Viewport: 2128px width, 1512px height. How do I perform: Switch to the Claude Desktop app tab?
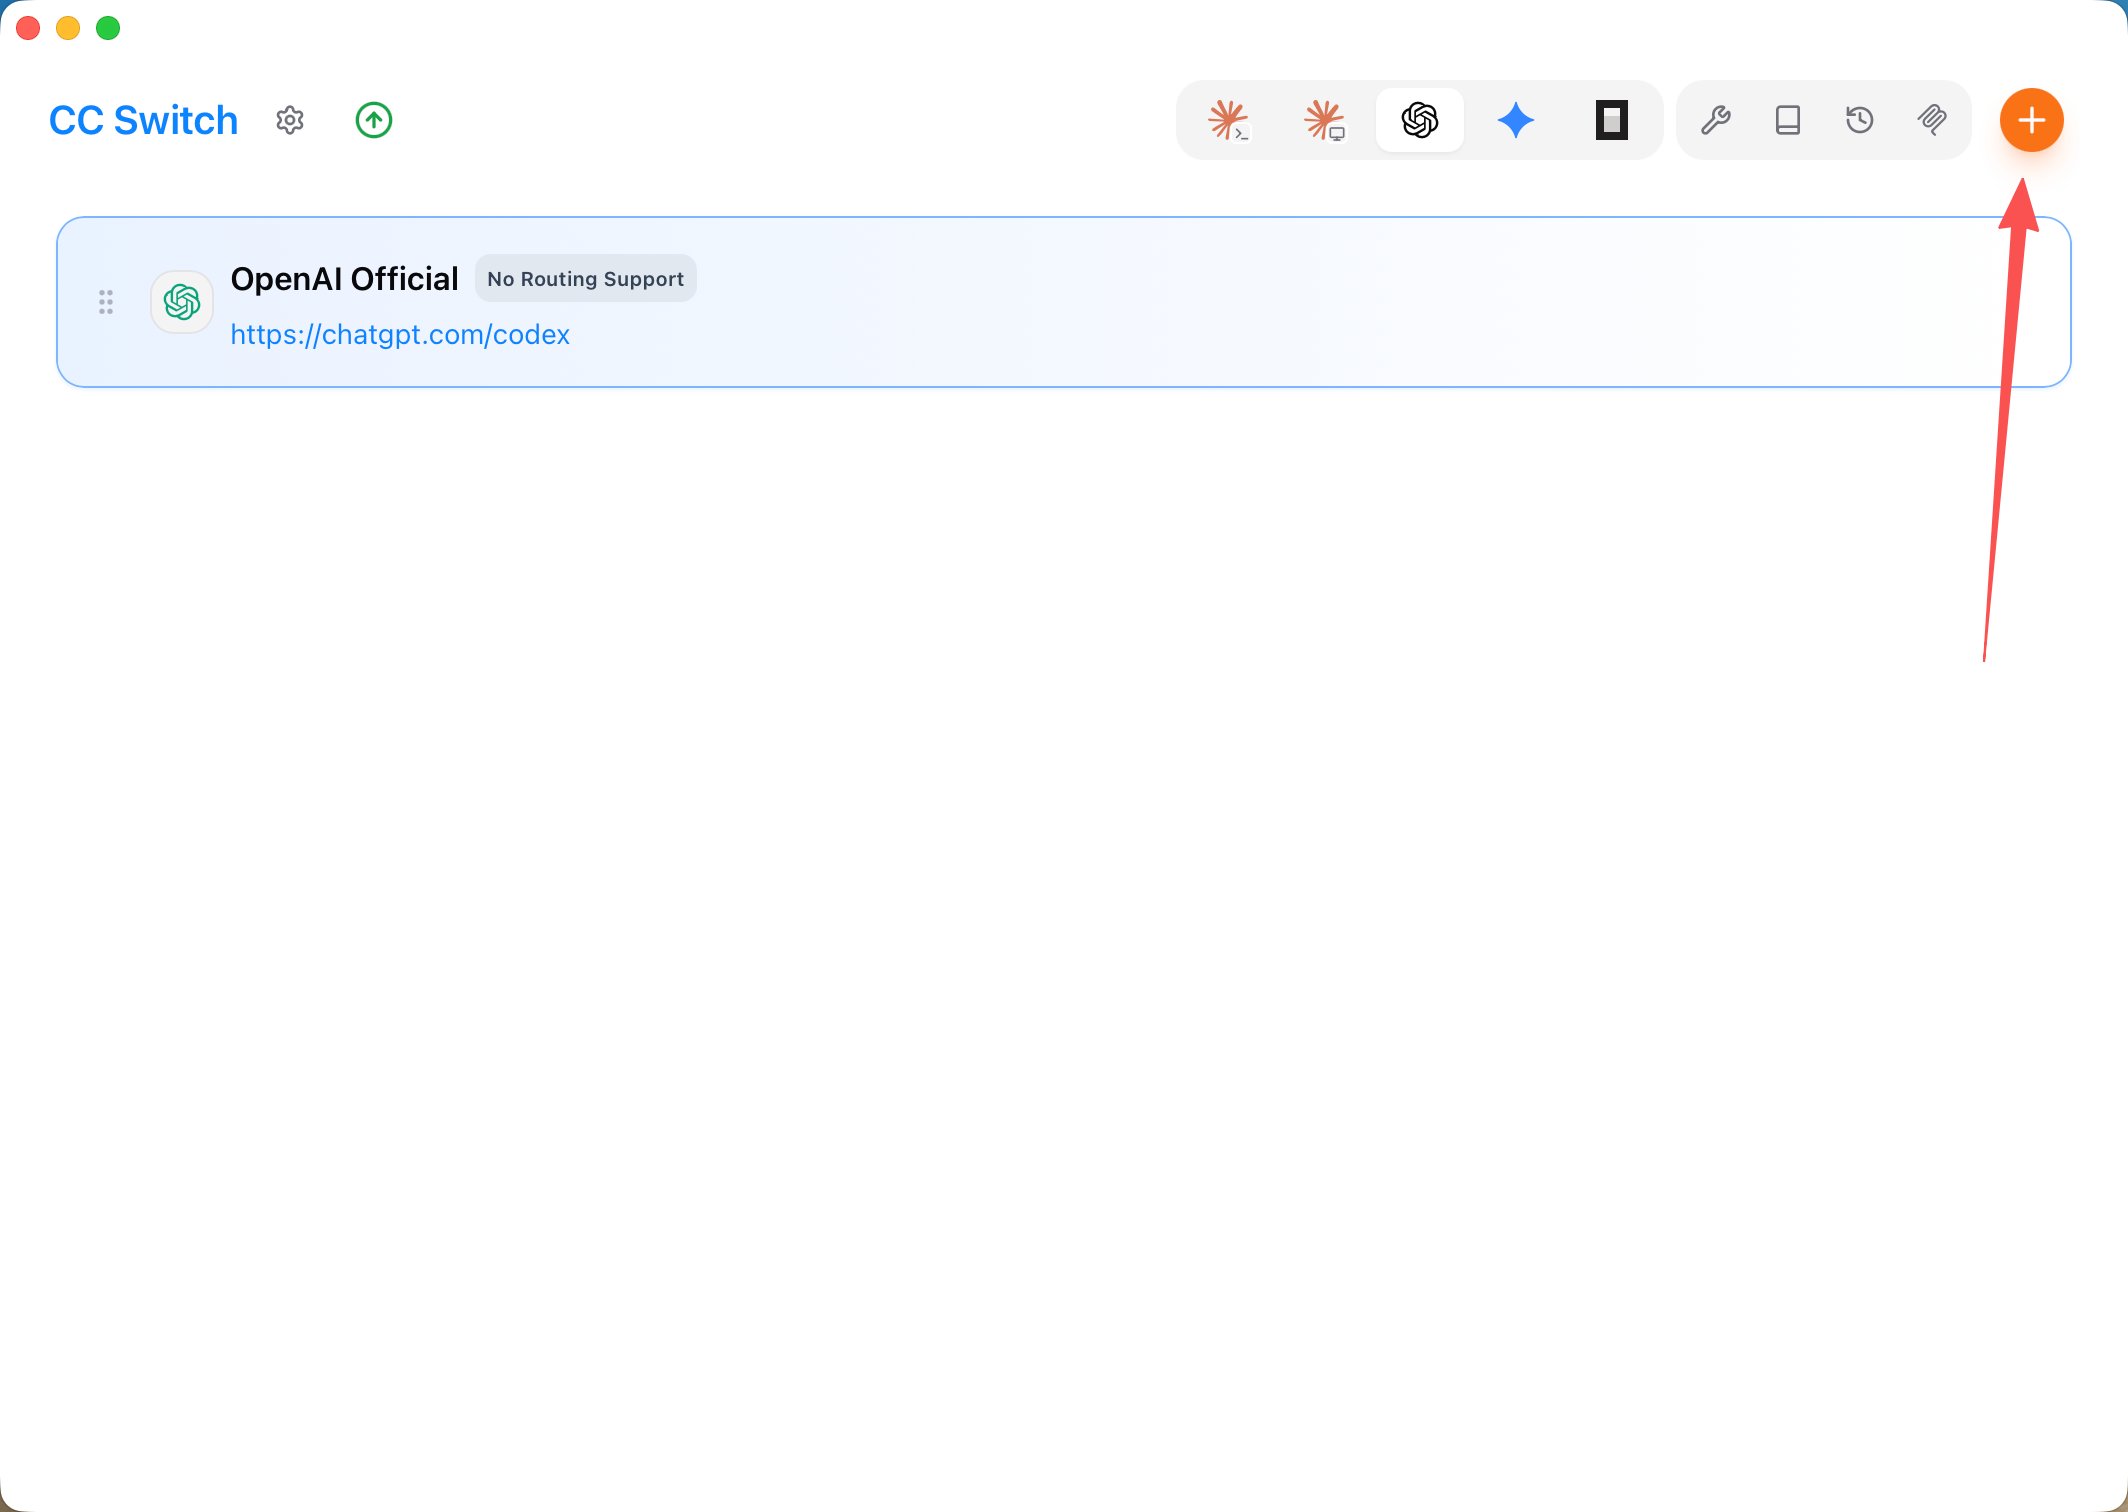coord(1324,120)
